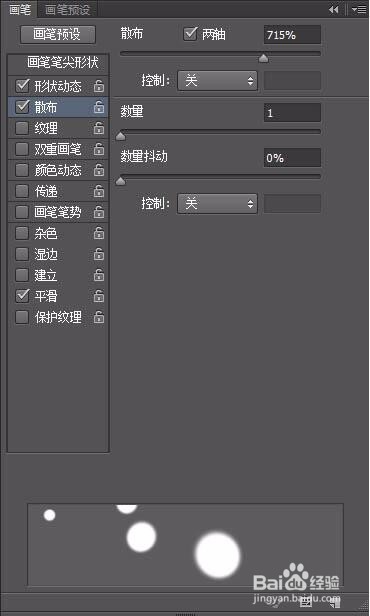This screenshot has height=616, width=370.
Task: Open the 控制 dropdown under 数量抖动
Action: (x=217, y=204)
